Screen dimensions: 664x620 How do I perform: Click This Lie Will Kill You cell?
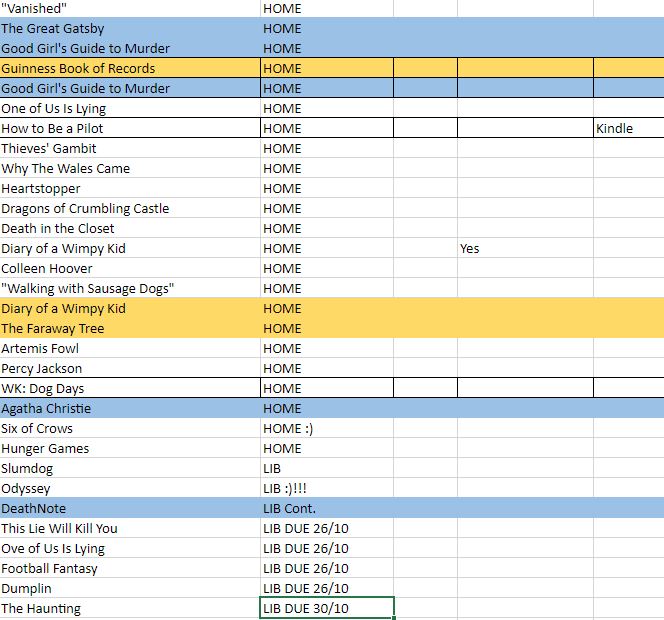[130, 528]
